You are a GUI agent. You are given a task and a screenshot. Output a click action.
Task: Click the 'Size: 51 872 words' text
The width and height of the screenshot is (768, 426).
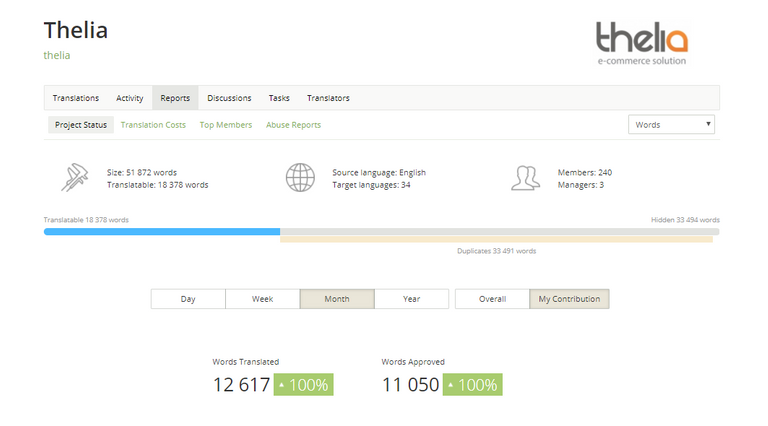click(142, 172)
